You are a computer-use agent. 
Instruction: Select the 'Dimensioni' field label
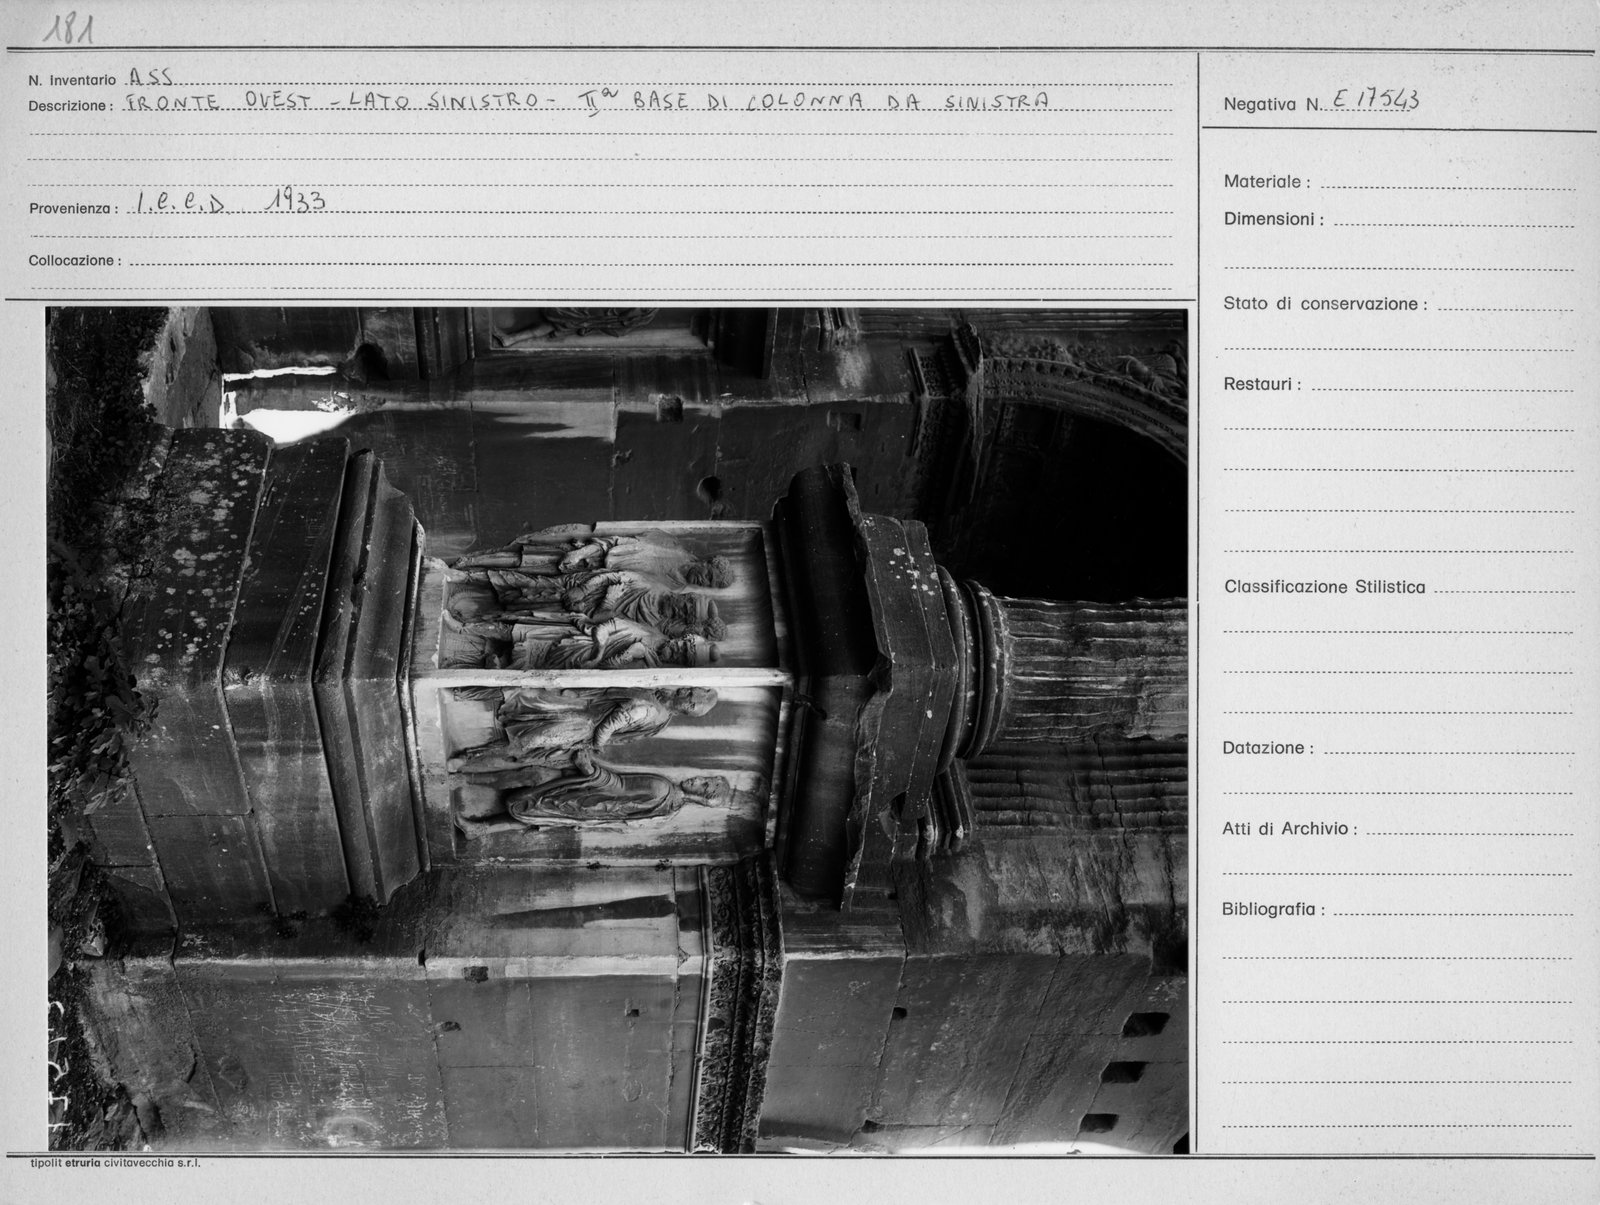[1274, 219]
